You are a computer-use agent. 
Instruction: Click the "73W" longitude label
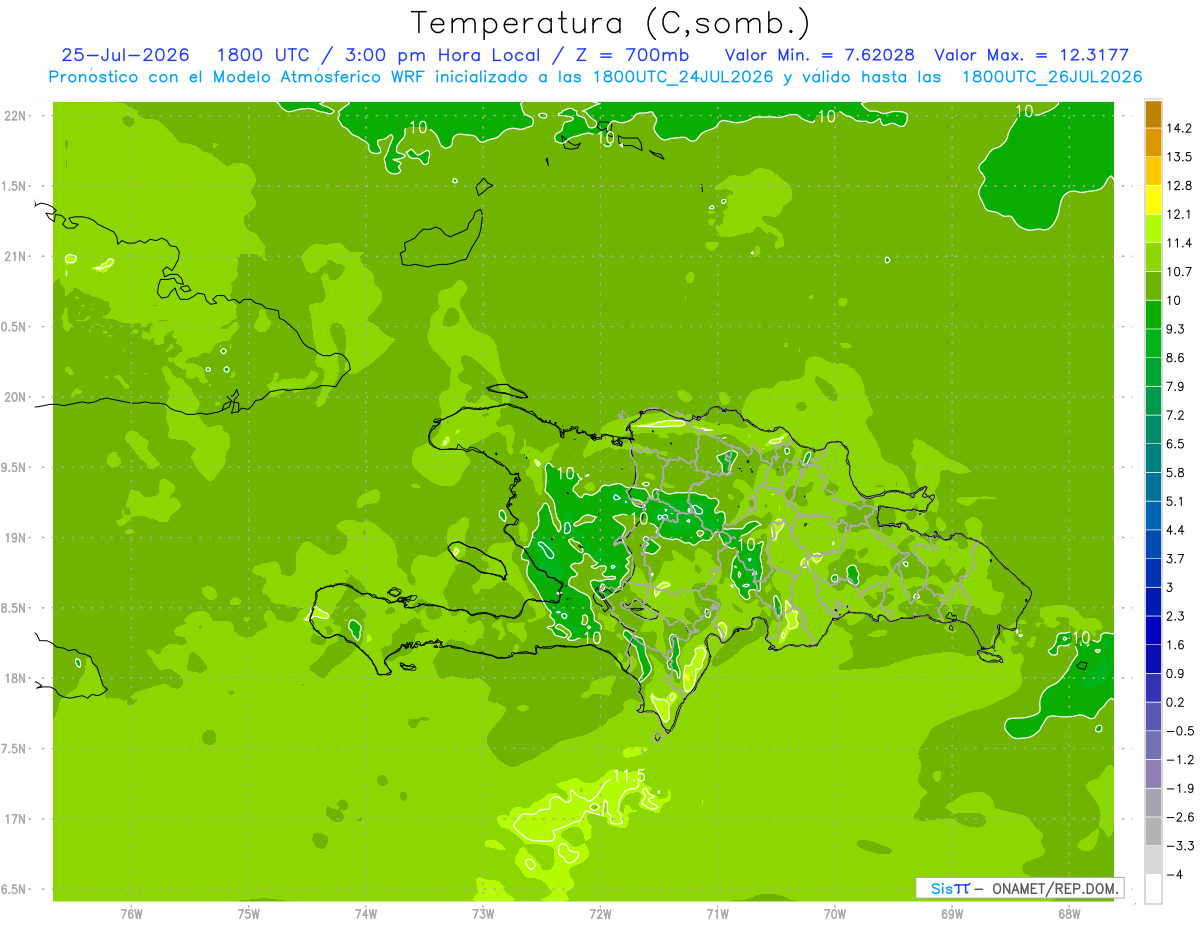pyautogui.click(x=483, y=912)
